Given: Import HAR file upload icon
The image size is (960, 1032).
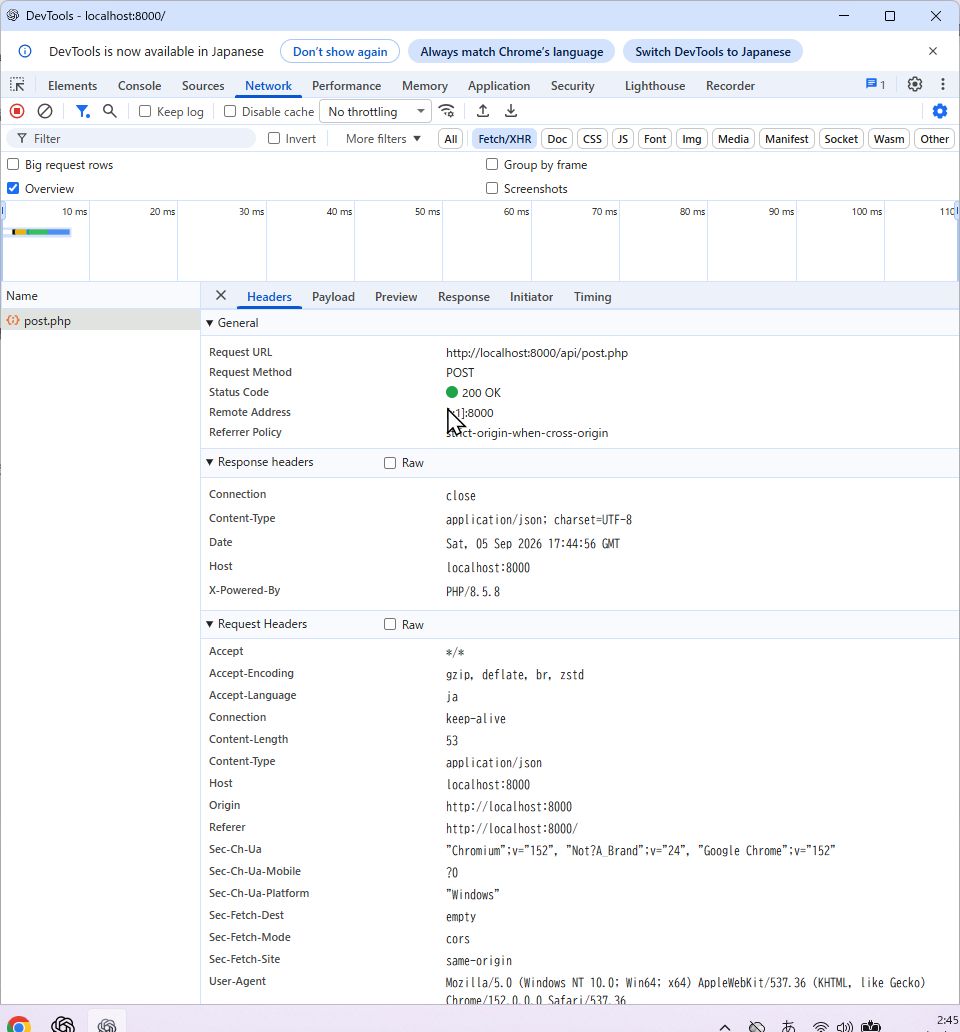Looking at the screenshot, I should [482, 111].
